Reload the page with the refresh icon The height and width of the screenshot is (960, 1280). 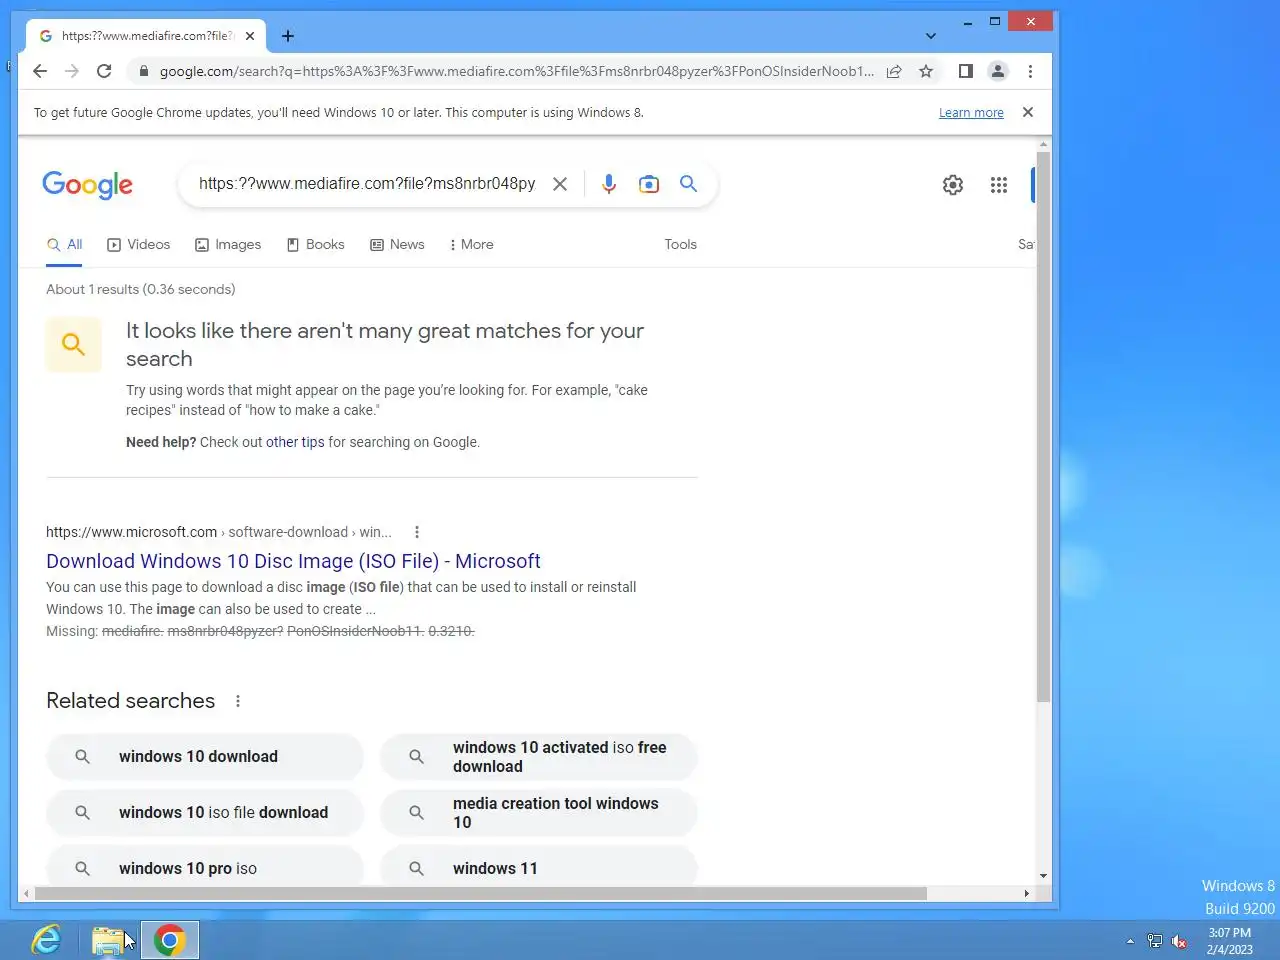pyautogui.click(x=104, y=71)
